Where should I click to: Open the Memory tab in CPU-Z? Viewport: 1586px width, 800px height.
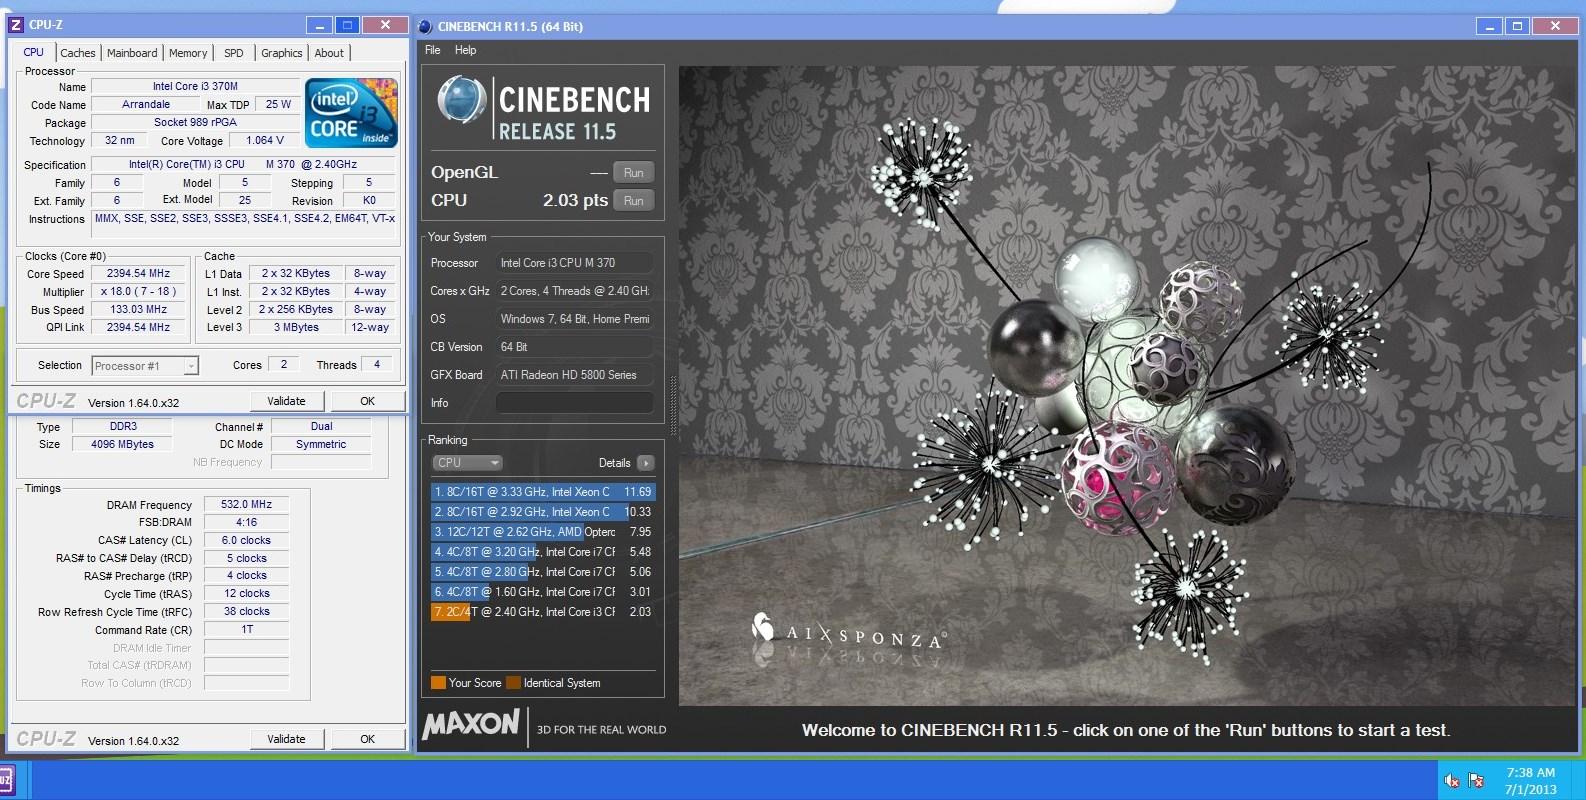click(x=188, y=53)
